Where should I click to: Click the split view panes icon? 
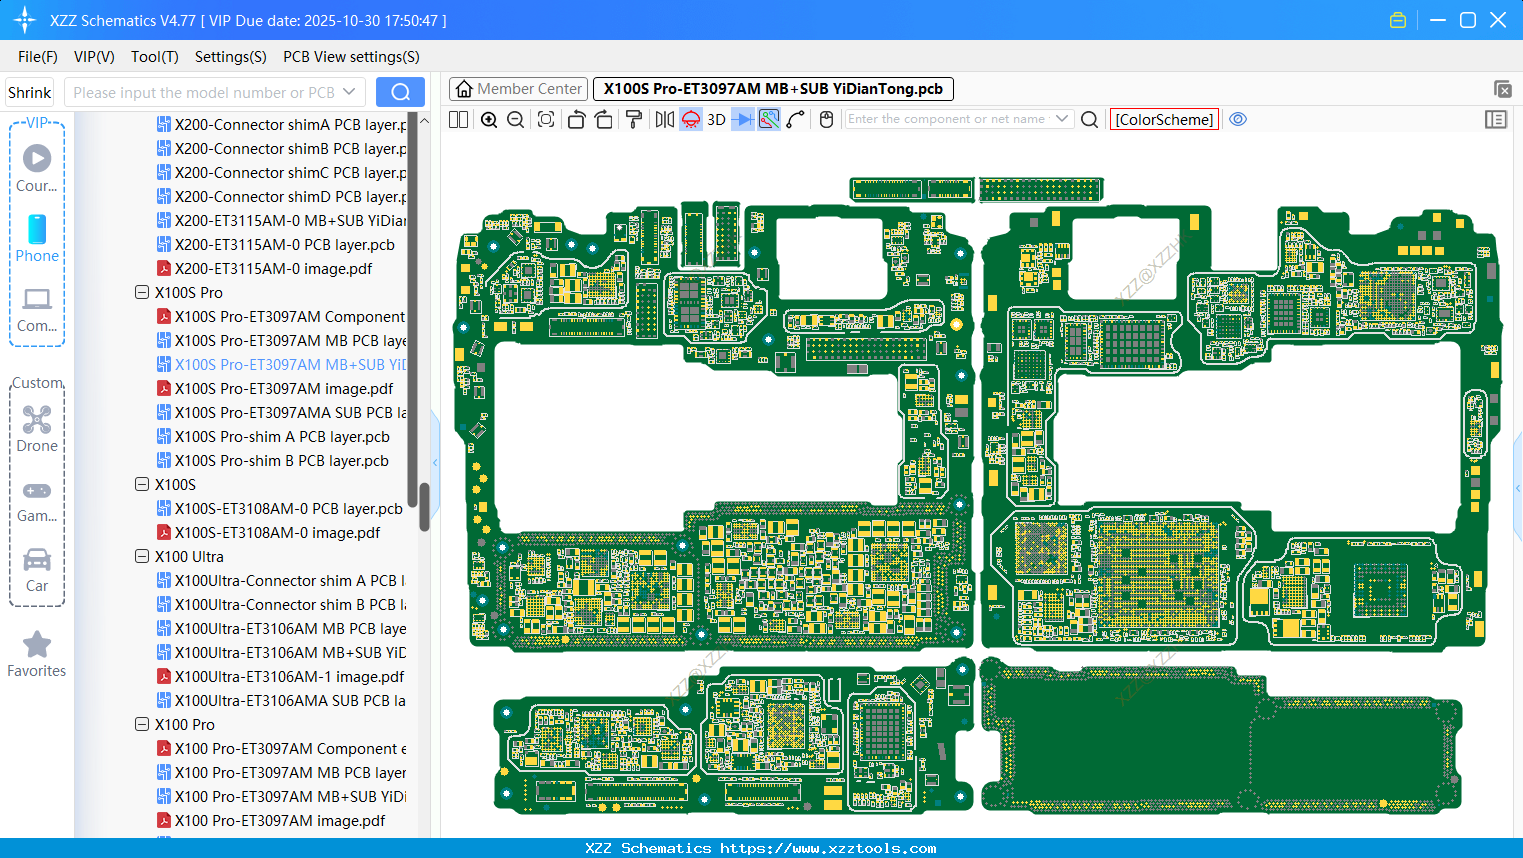click(459, 120)
